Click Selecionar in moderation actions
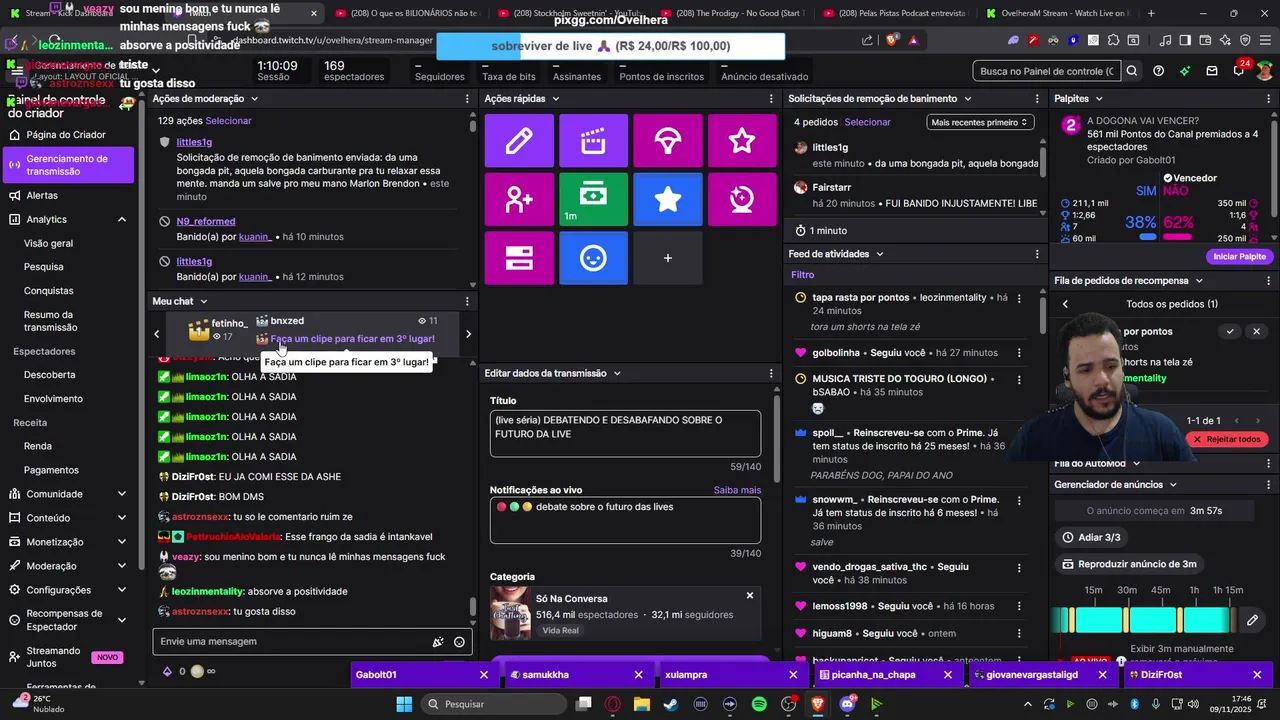 [x=229, y=121]
